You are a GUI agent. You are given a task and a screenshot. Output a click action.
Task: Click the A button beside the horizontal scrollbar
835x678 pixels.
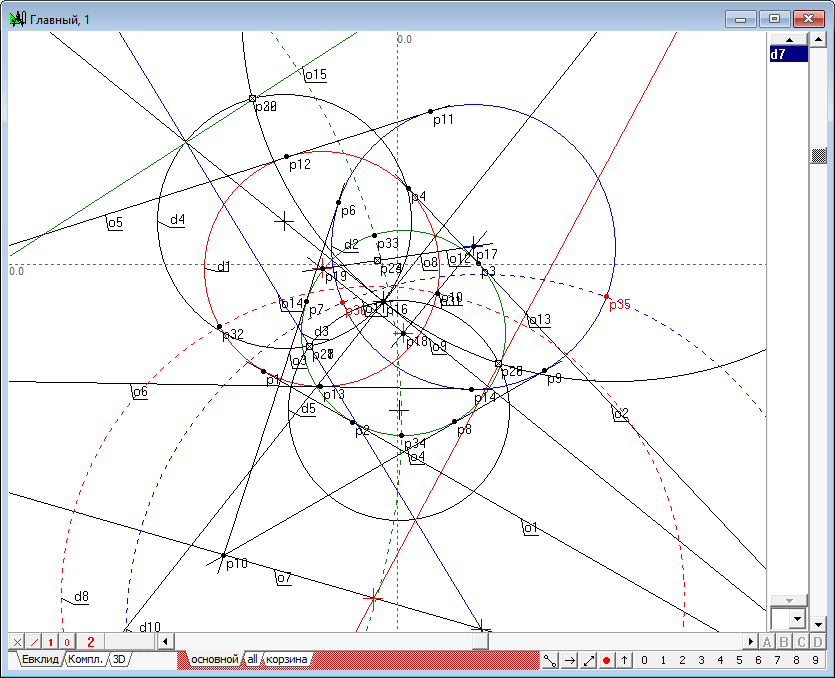pos(766,642)
